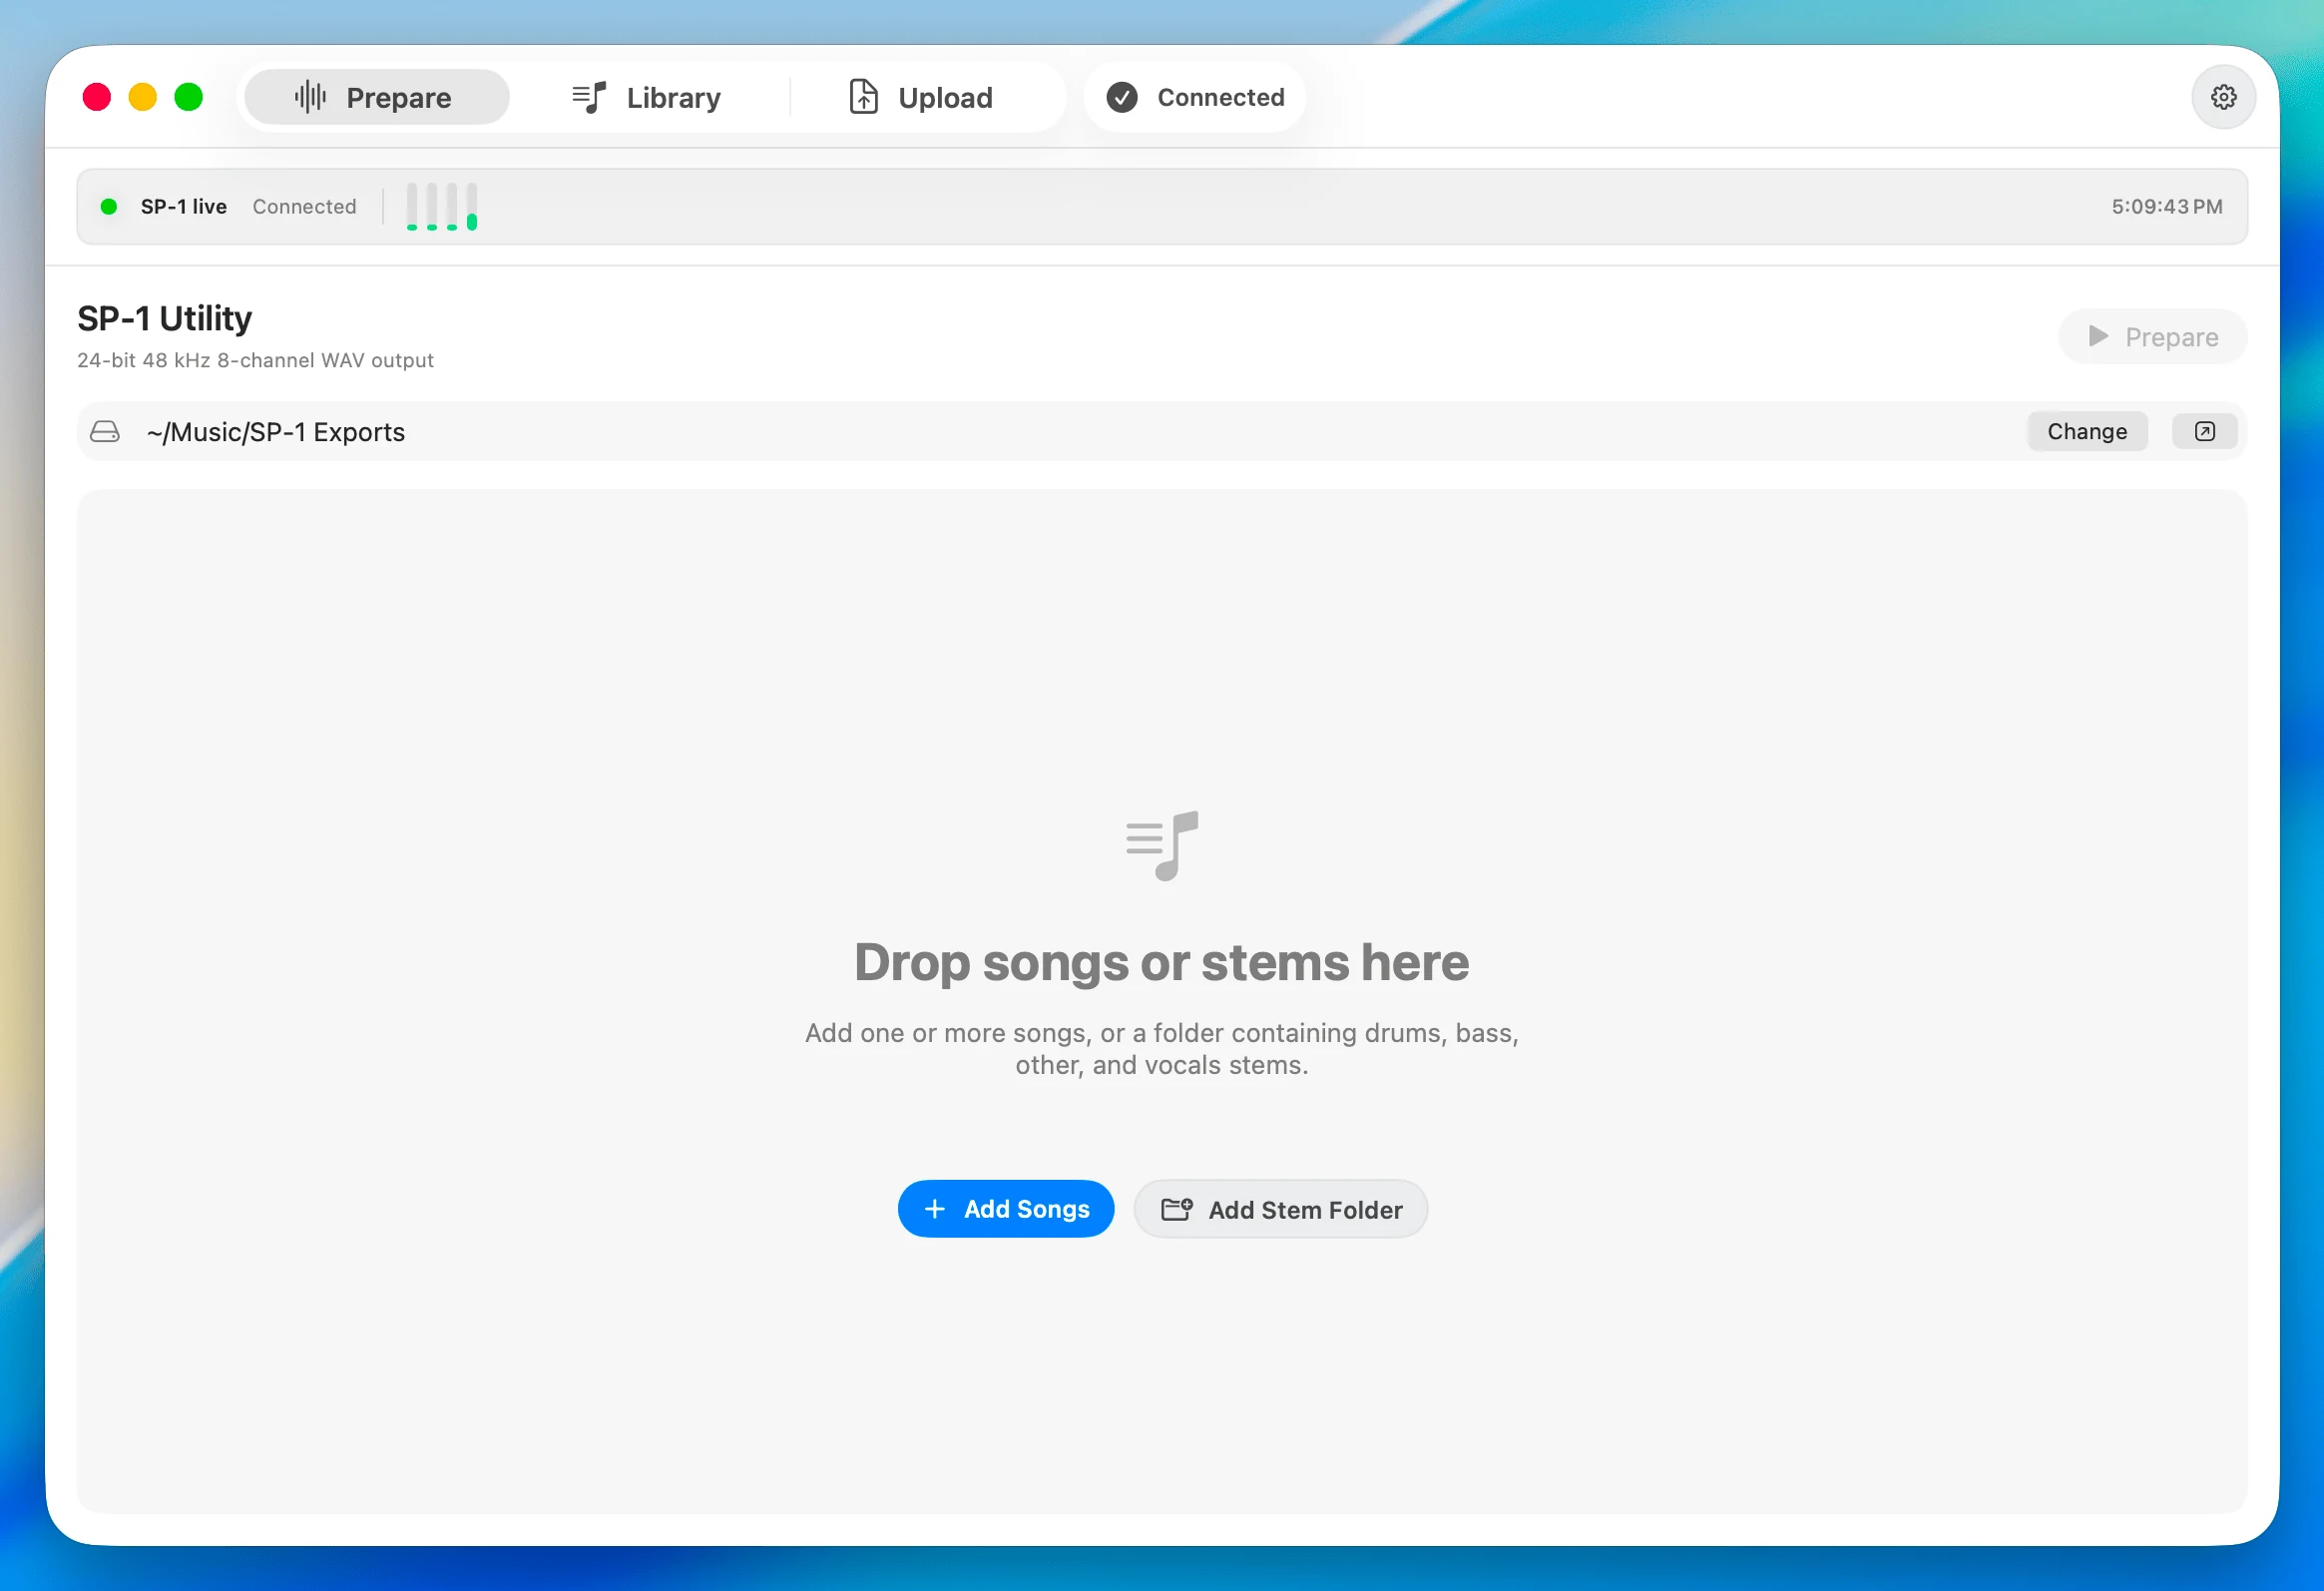Click the Change output folder button

2087,431
